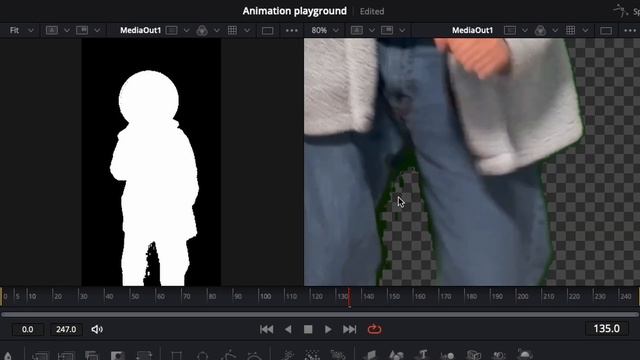Open right viewer three-dot options menu

(630, 31)
